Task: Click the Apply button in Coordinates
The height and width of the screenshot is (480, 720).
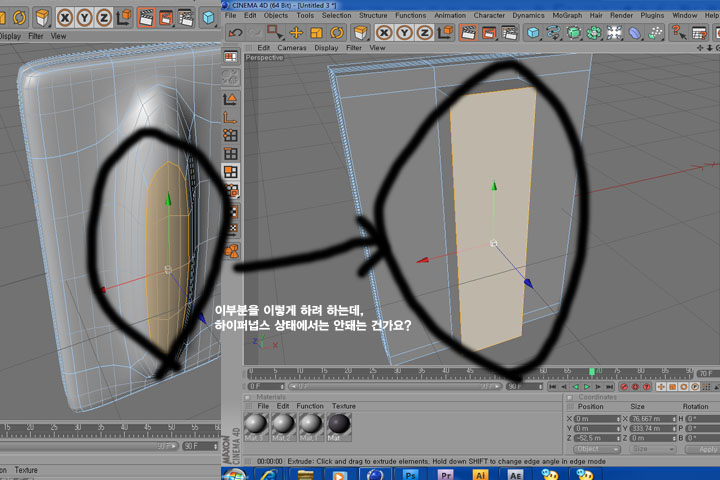Action: [703, 449]
